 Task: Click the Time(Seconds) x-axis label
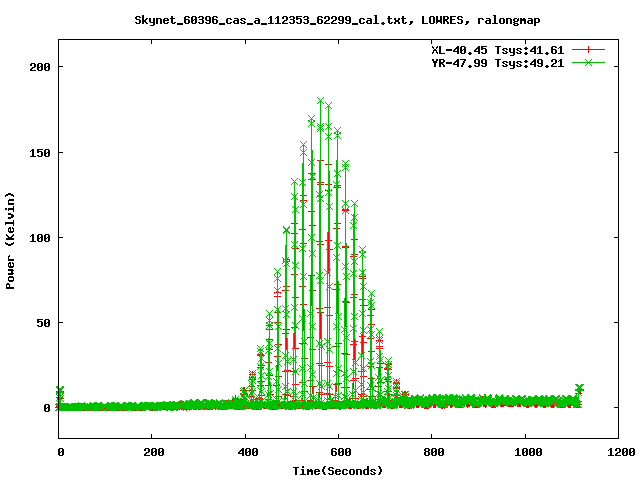[338, 471]
